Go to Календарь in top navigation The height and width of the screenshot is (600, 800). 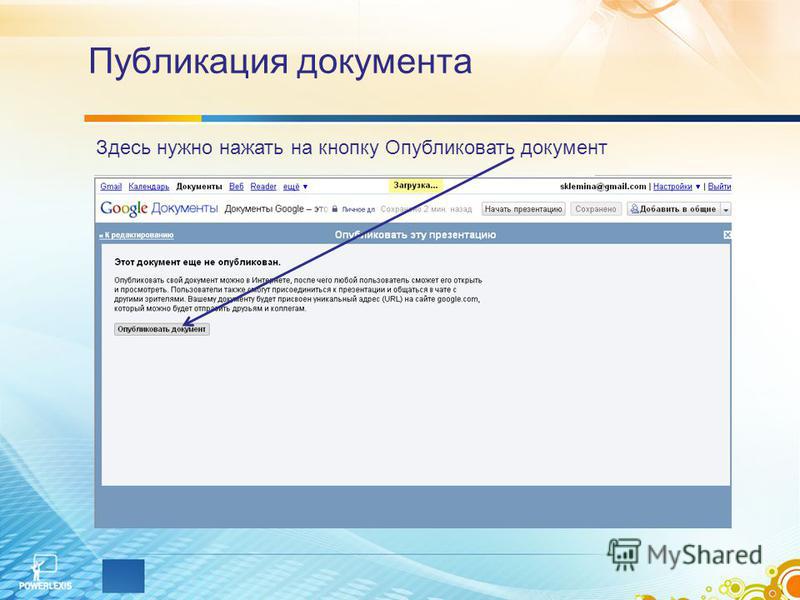[x=148, y=187]
